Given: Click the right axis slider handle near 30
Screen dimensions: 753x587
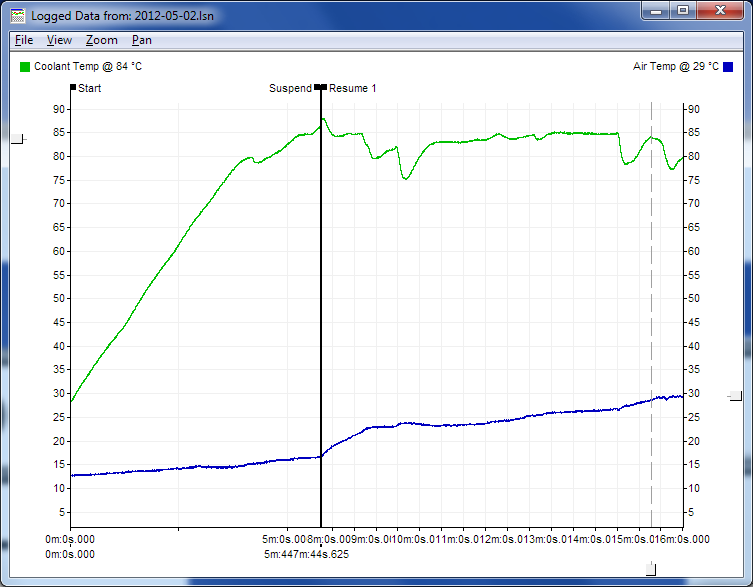Looking at the screenshot, I should 735,396.
